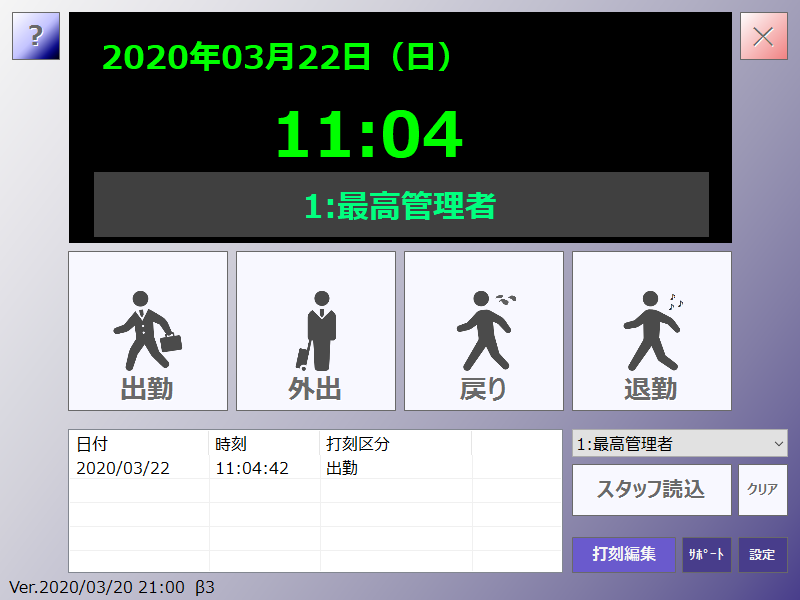
Task: Click the 打刻区分 column header
Action: [357, 444]
